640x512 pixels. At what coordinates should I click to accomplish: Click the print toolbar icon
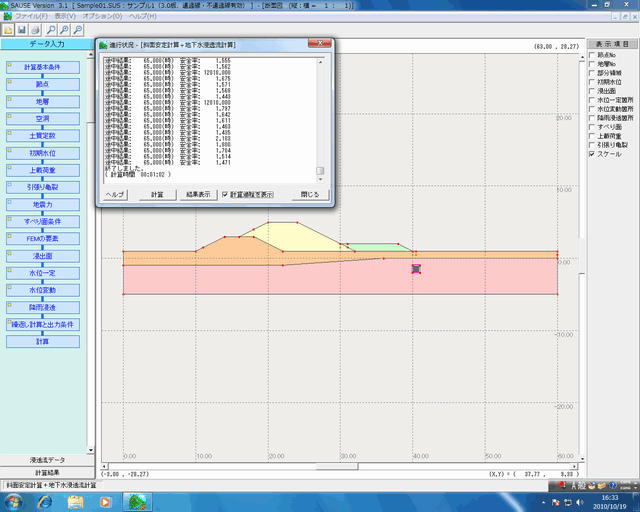pos(36,30)
